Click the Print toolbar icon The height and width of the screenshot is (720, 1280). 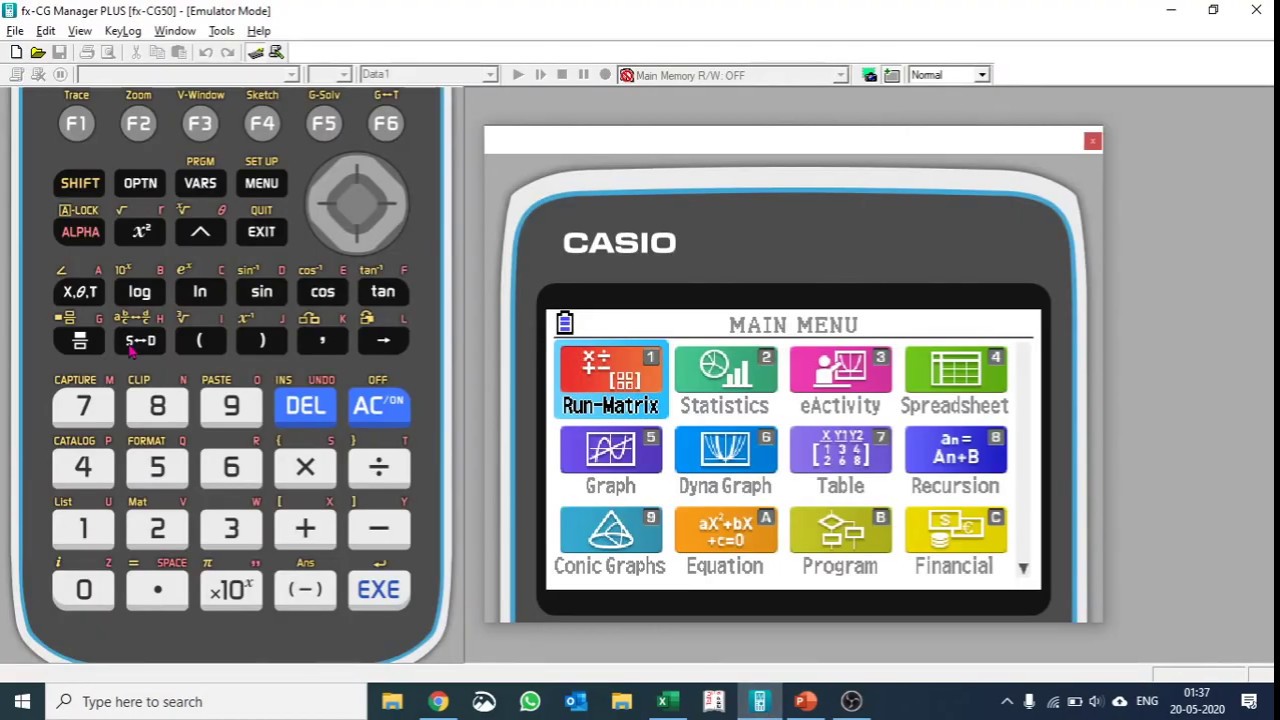[x=87, y=52]
